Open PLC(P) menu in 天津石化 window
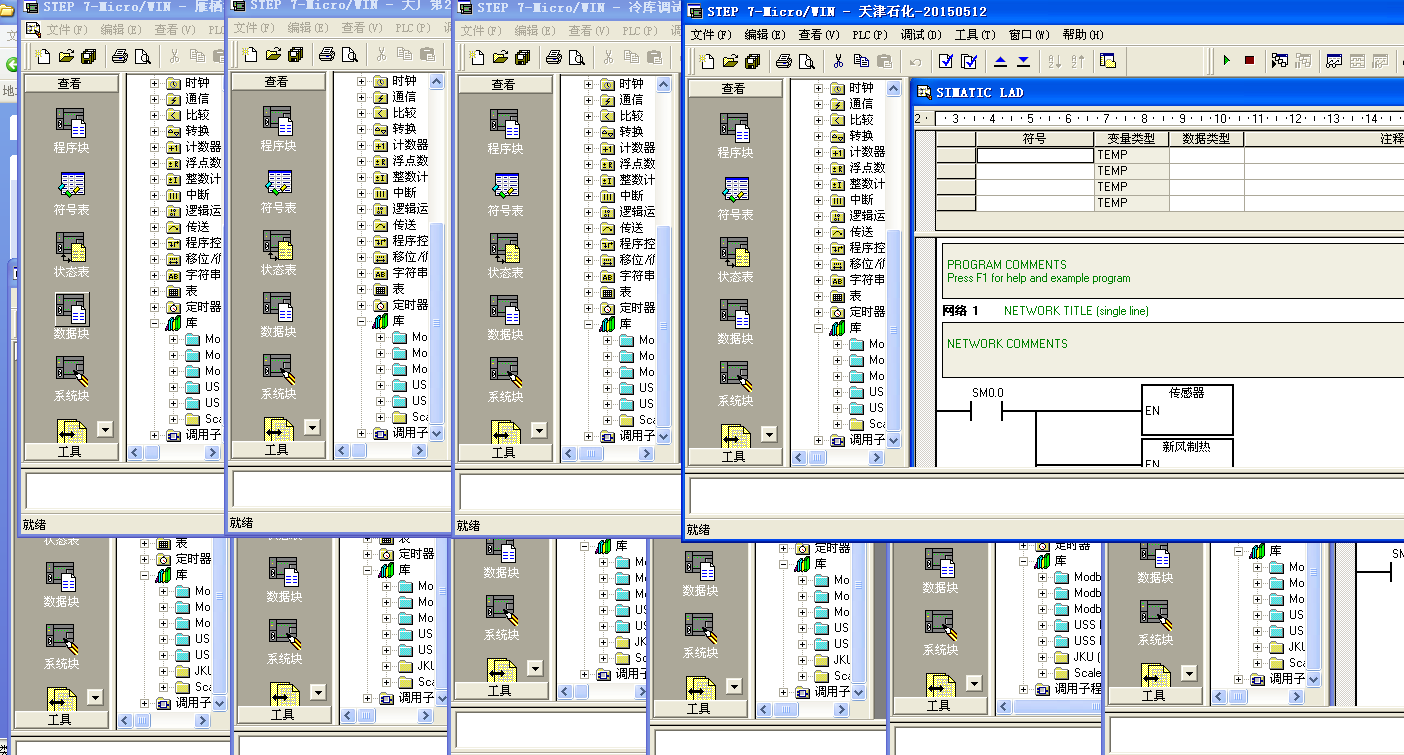The image size is (1404, 755). (870, 35)
